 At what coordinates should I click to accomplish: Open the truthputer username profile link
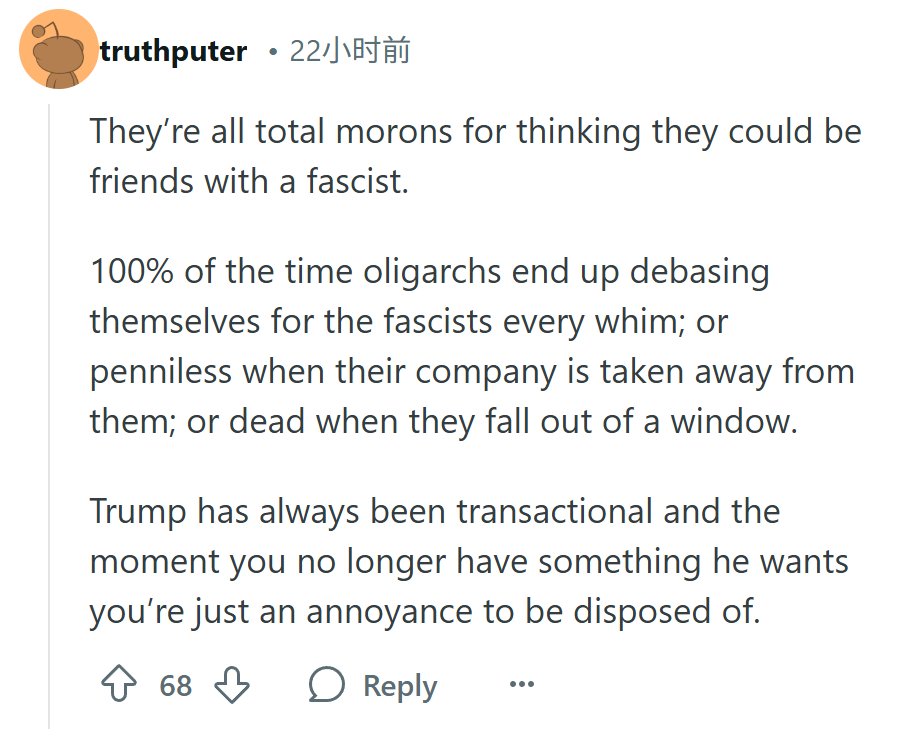click(x=174, y=51)
